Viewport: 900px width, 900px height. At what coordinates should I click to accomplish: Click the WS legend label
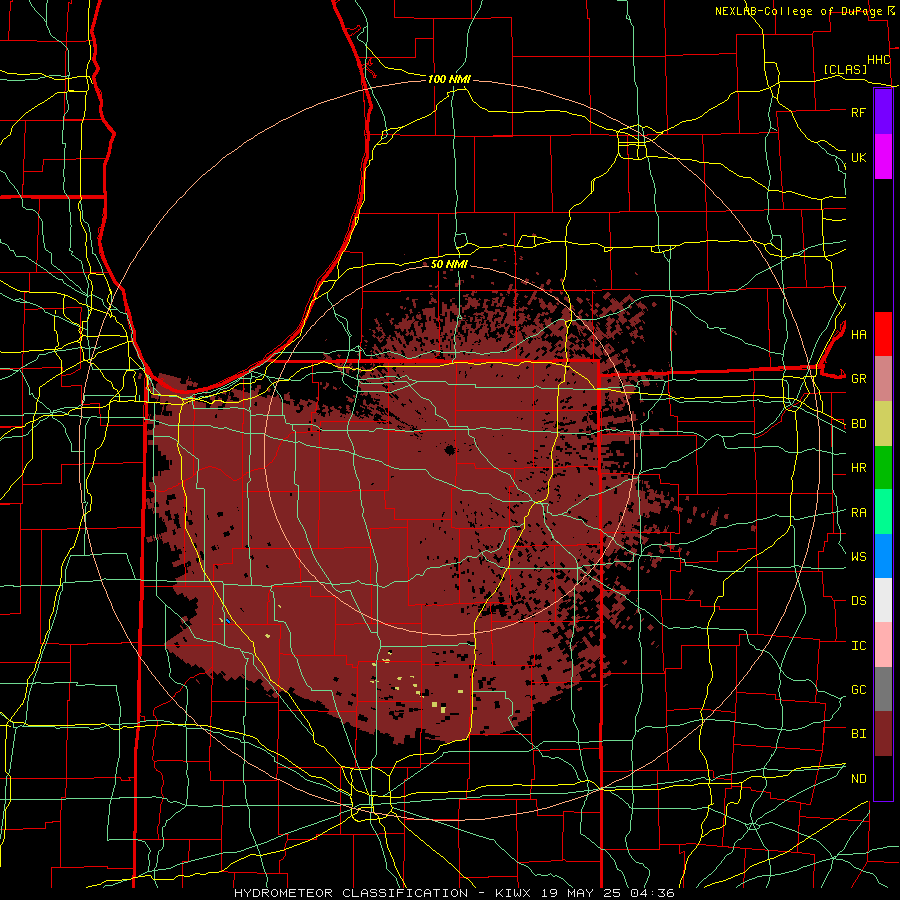coord(859,557)
